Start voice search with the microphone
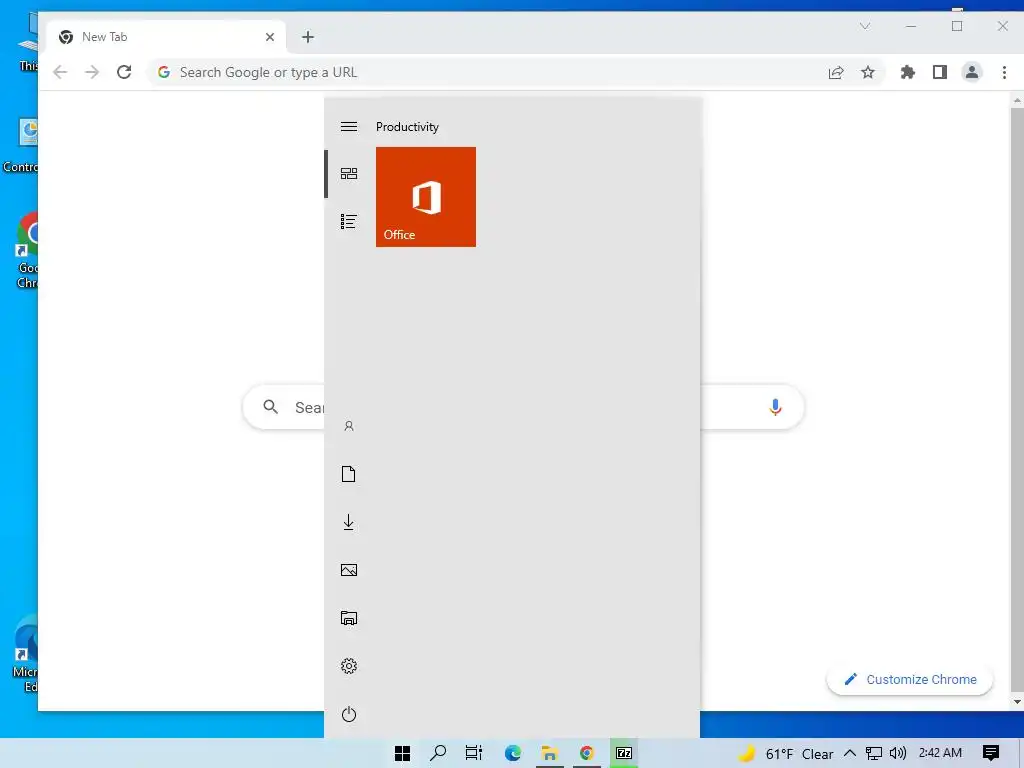This screenshot has height=768, width=1024. [775, 407]
